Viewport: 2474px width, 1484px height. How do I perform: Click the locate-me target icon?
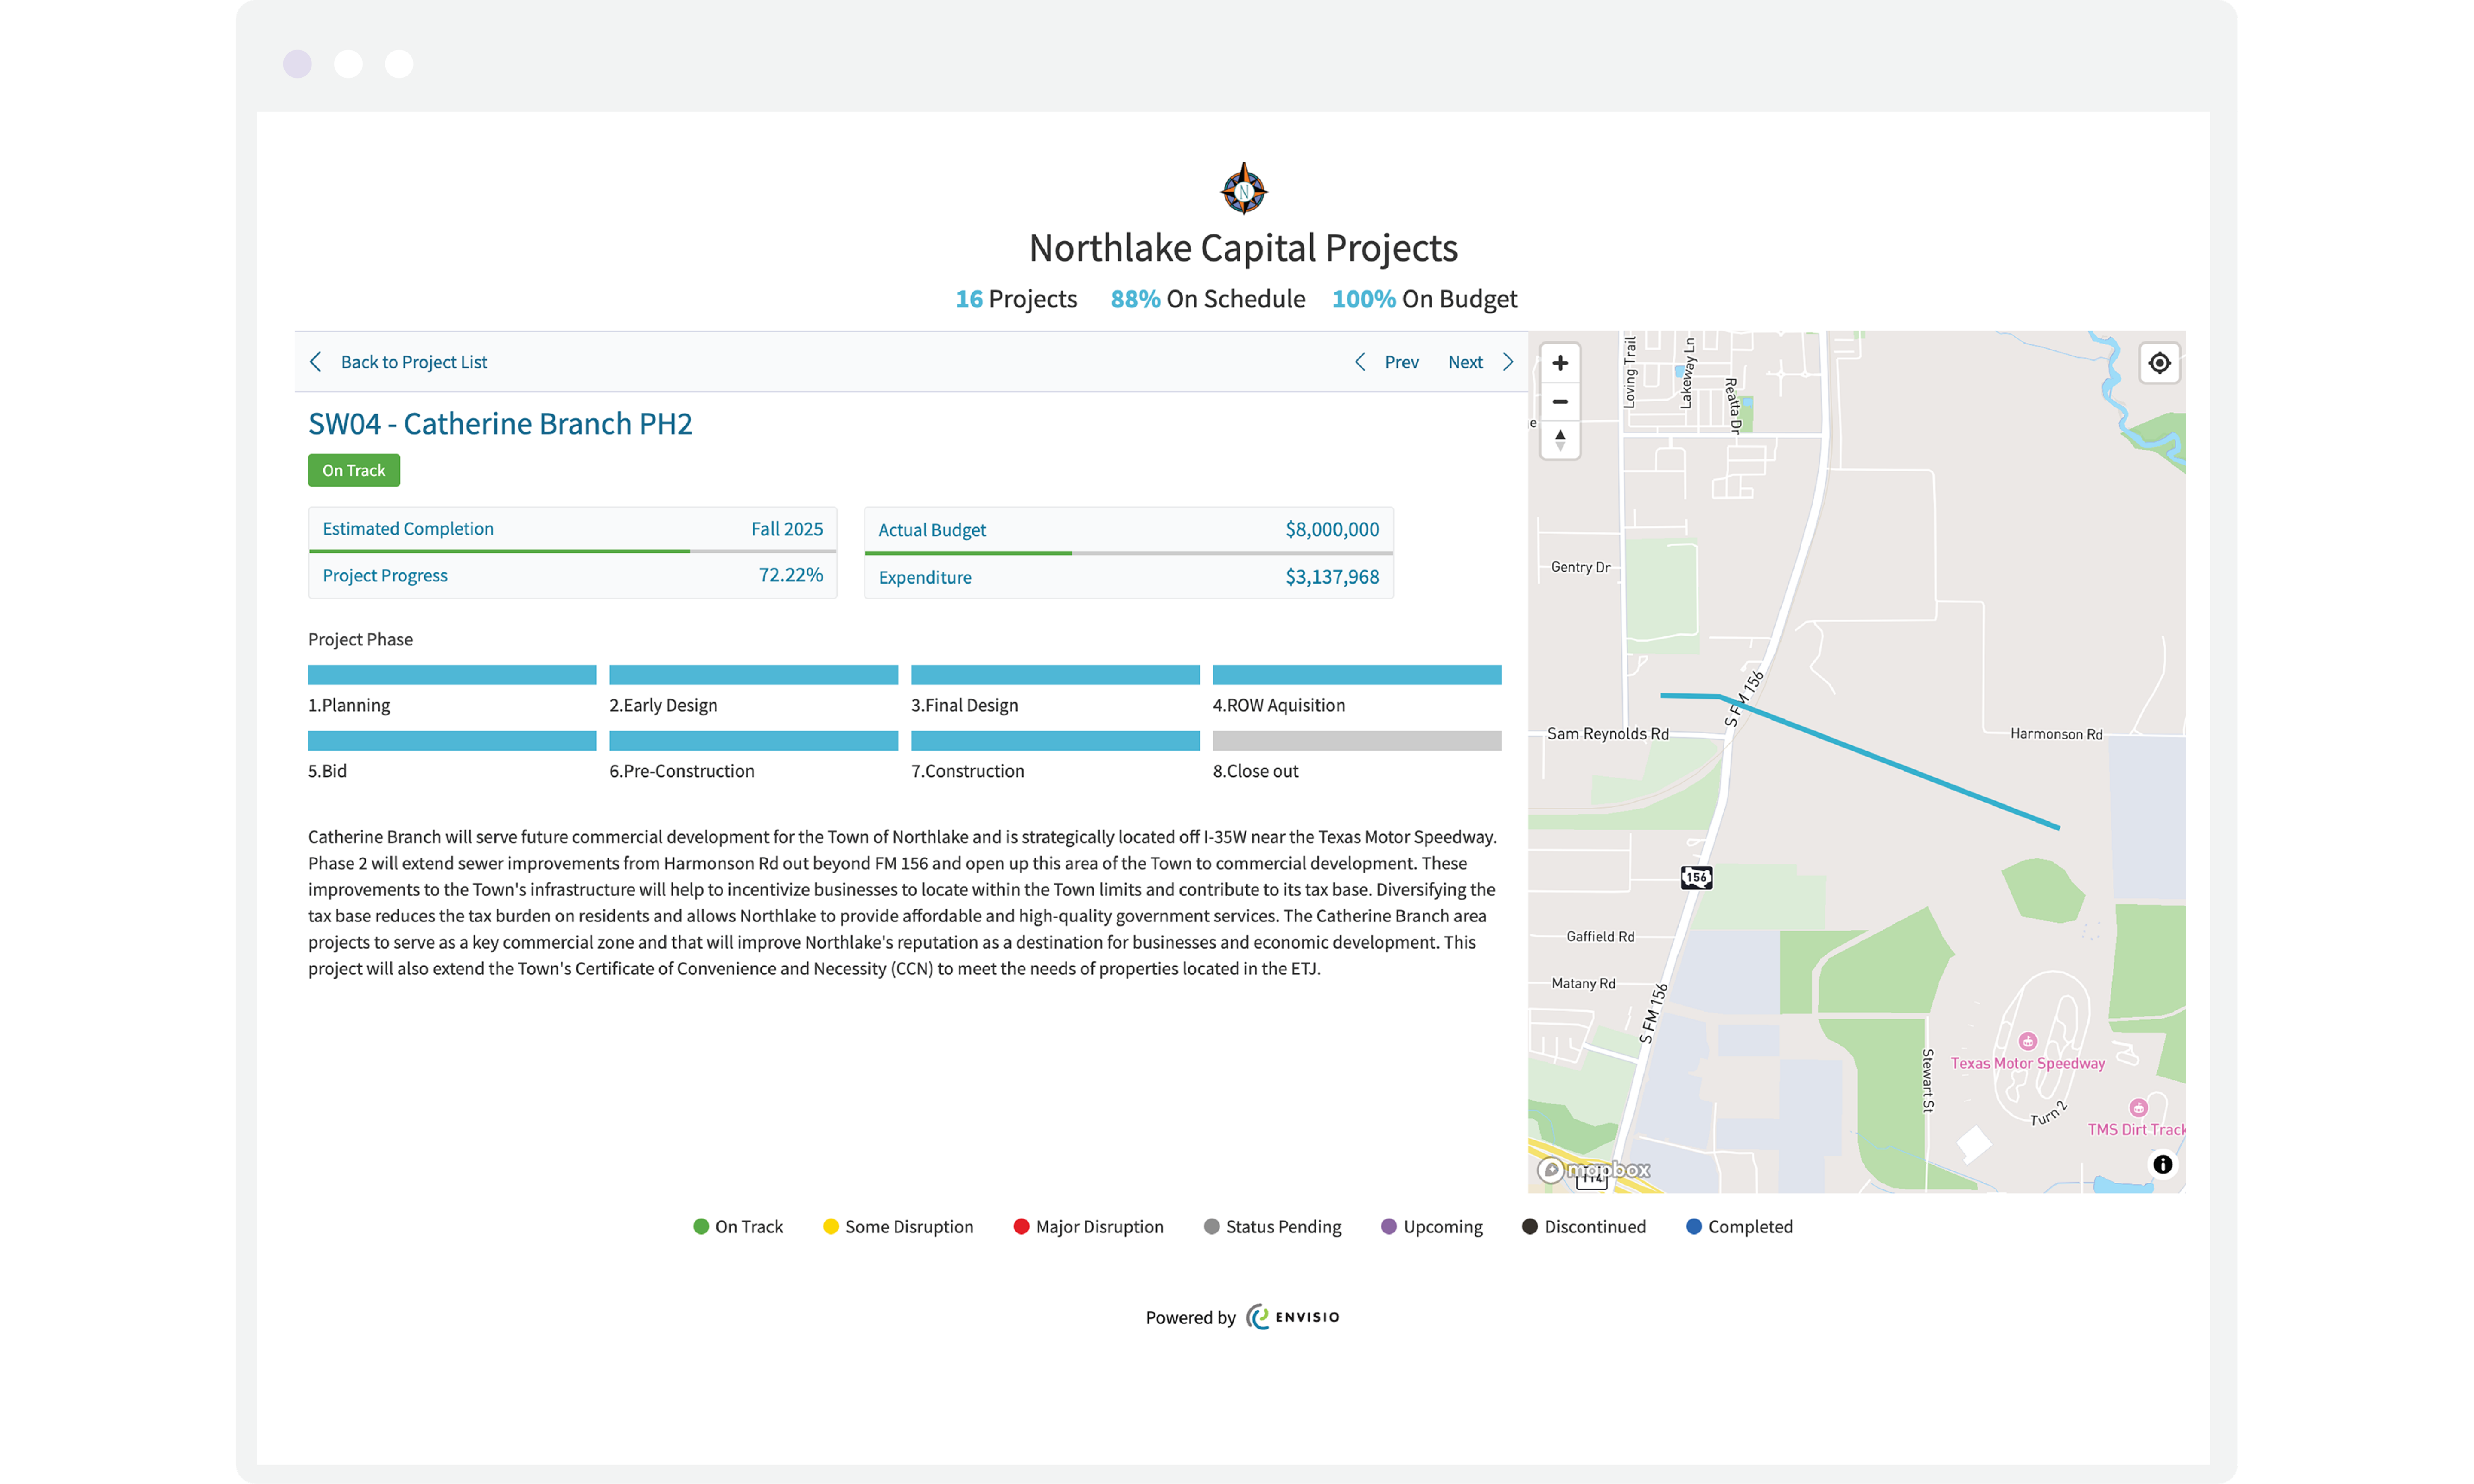click(x=2159, y=363)
